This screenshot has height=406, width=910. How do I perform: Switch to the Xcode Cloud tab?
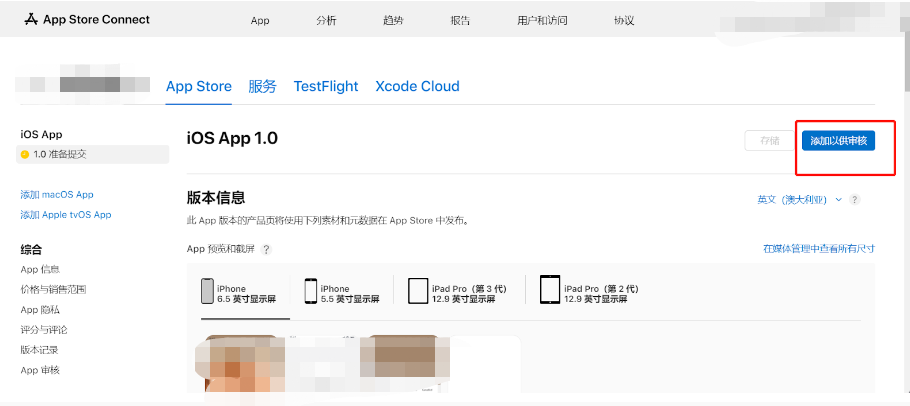(417, 86)
